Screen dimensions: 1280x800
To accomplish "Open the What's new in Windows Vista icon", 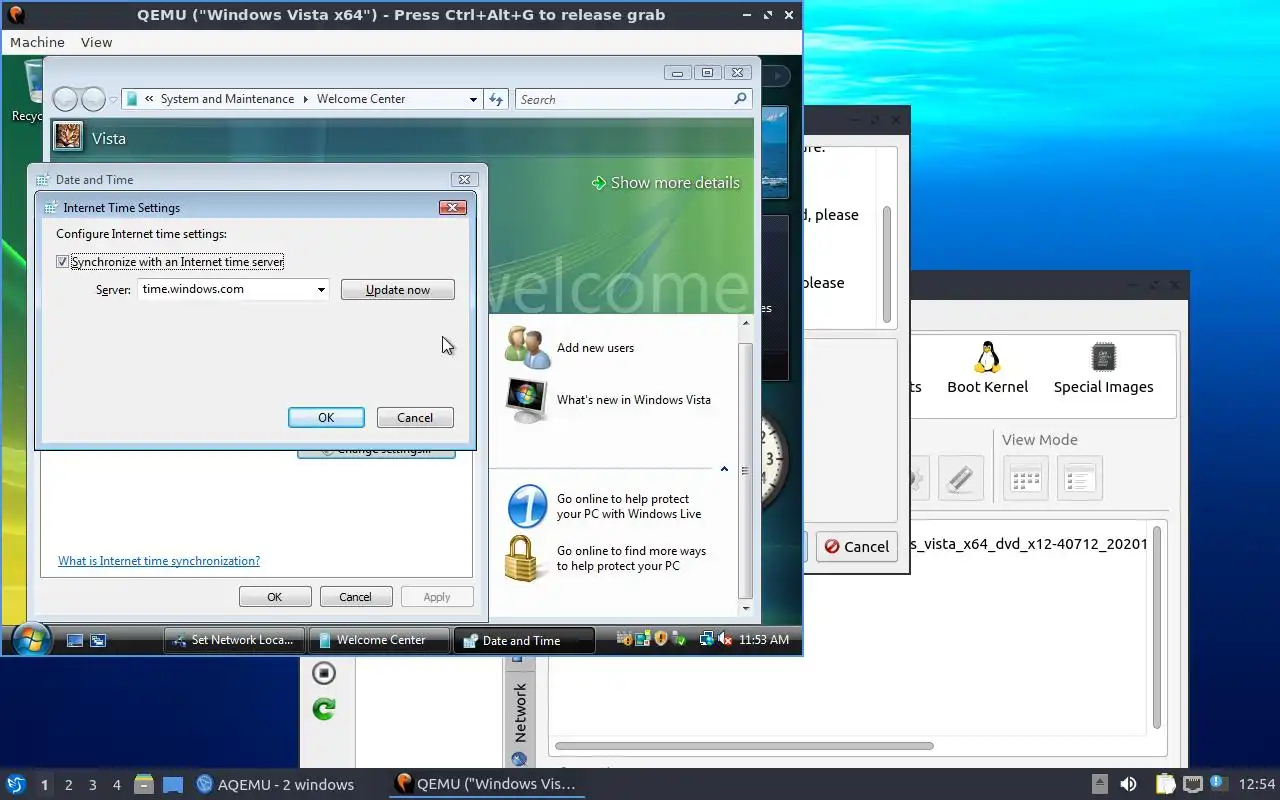I will click(527, 399).
